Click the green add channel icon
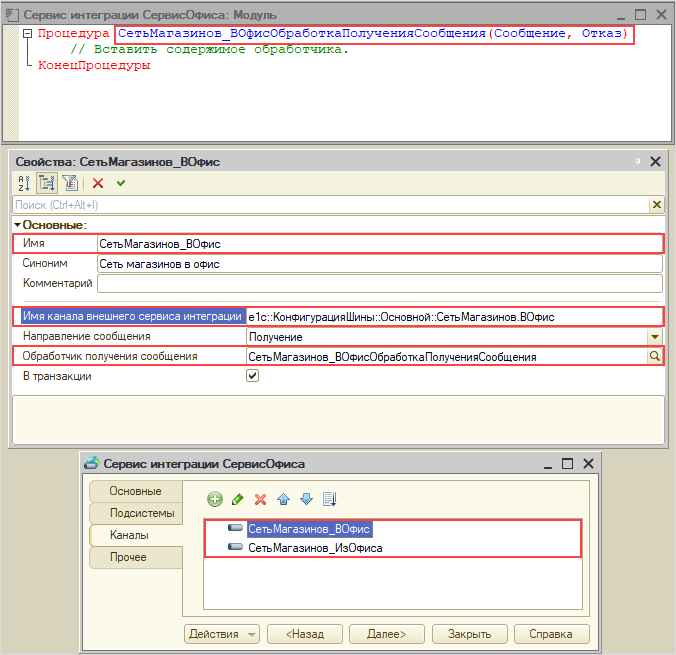 [215, 499]
